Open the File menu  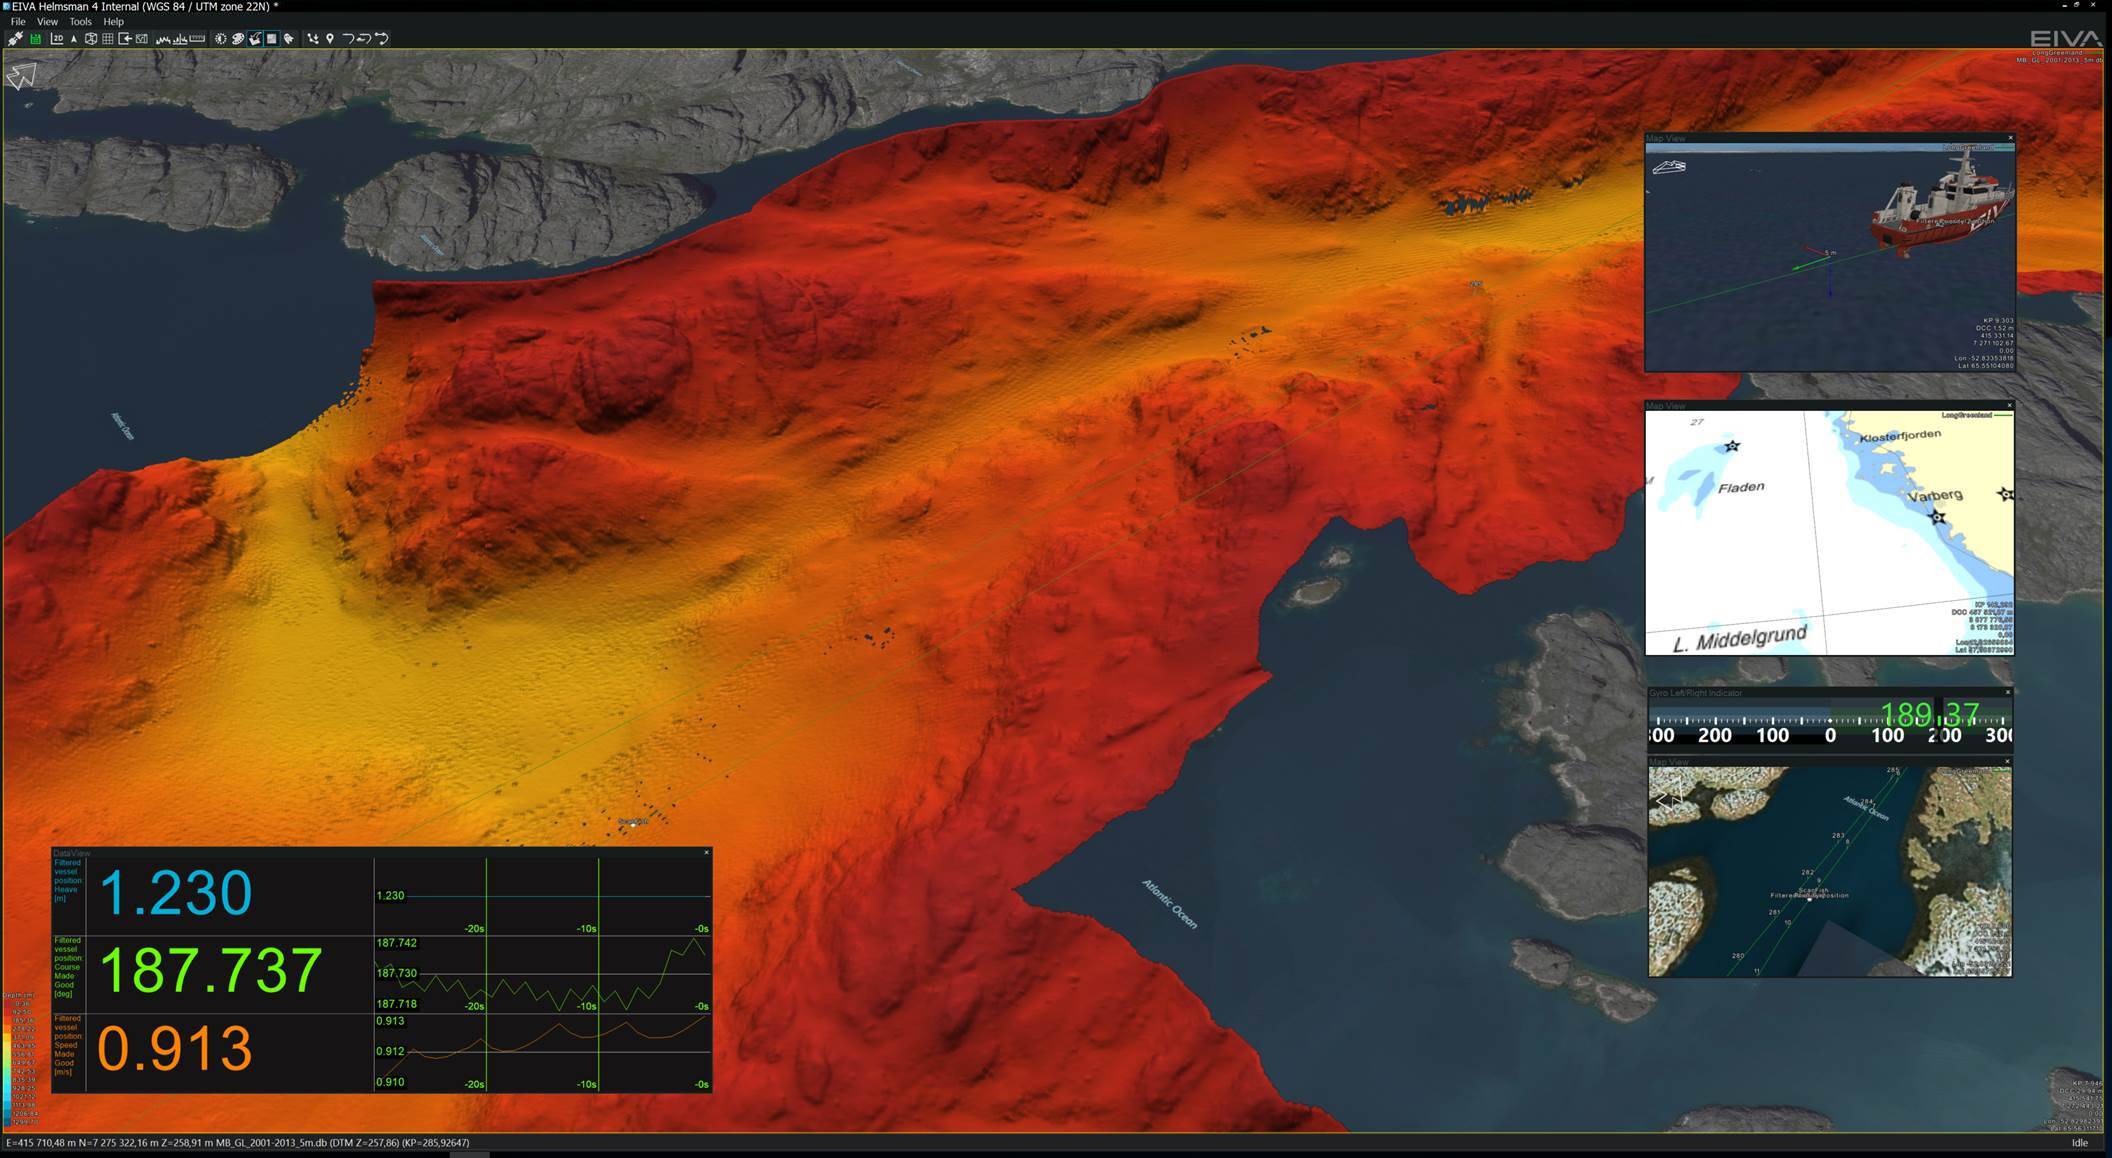pos(18,21)
